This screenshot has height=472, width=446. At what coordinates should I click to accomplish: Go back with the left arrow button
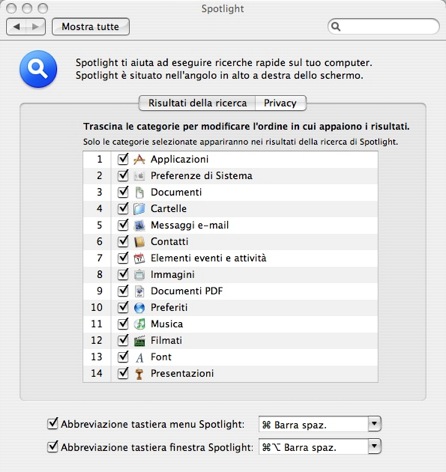tap(16, 27)
